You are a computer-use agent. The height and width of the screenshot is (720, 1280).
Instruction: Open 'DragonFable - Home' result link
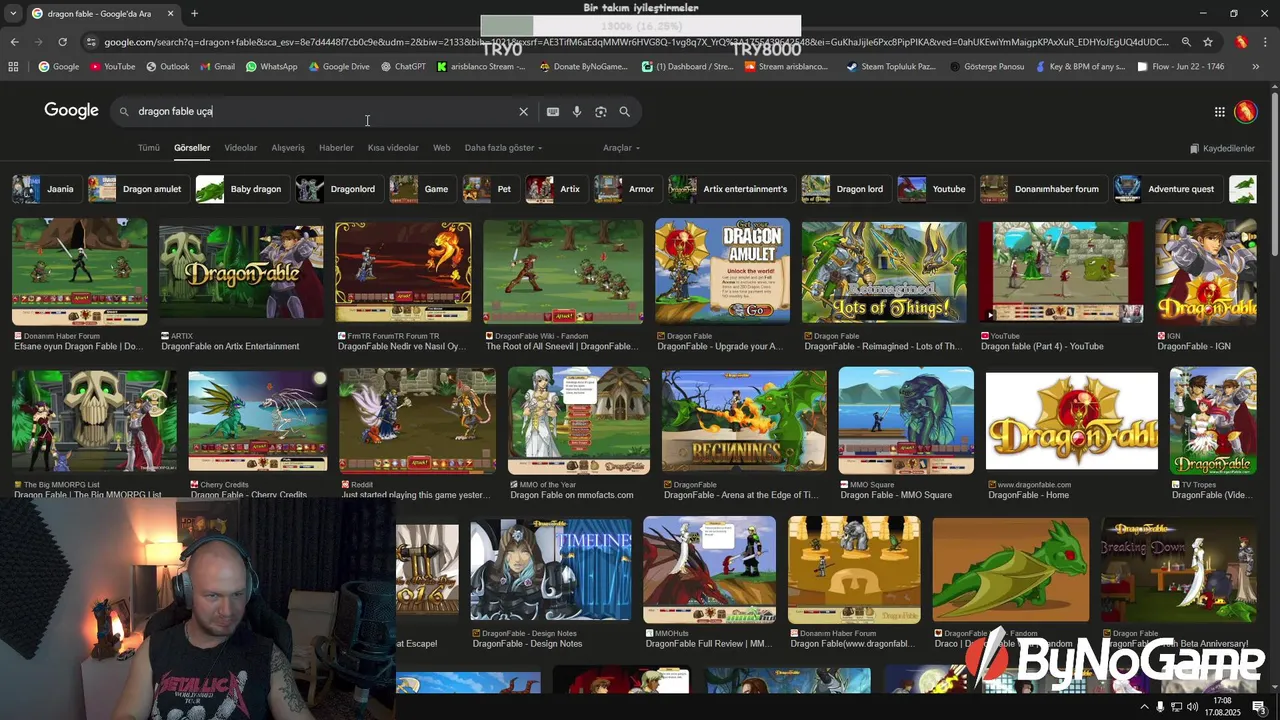1028,496
